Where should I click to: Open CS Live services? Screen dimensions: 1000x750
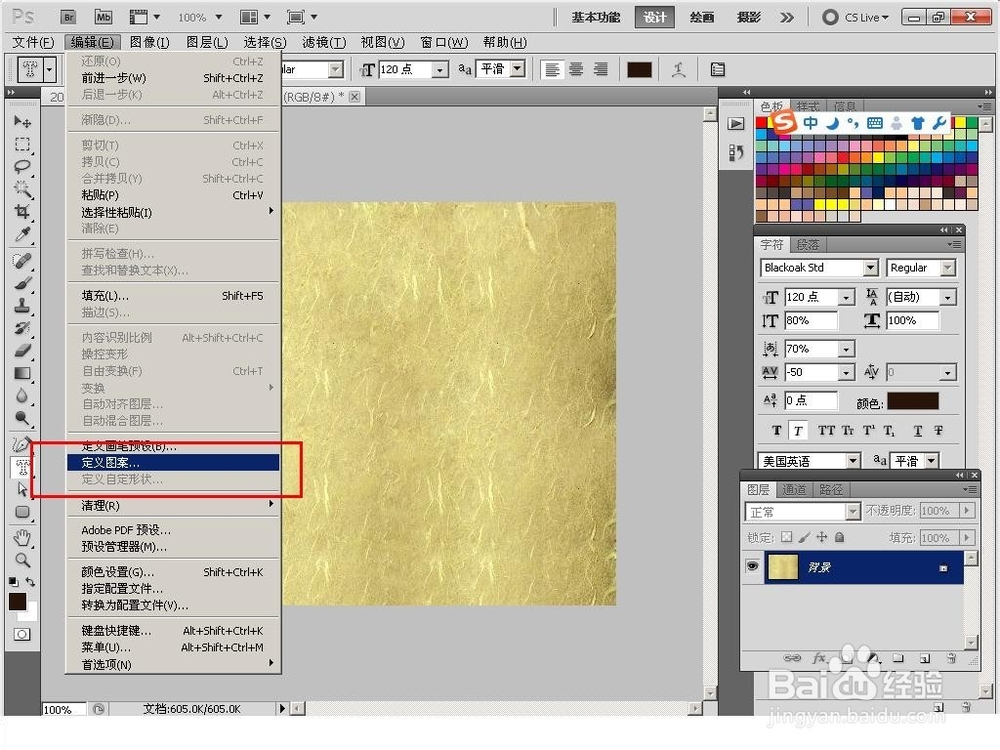pyautogui.click(x=855, y=16)
